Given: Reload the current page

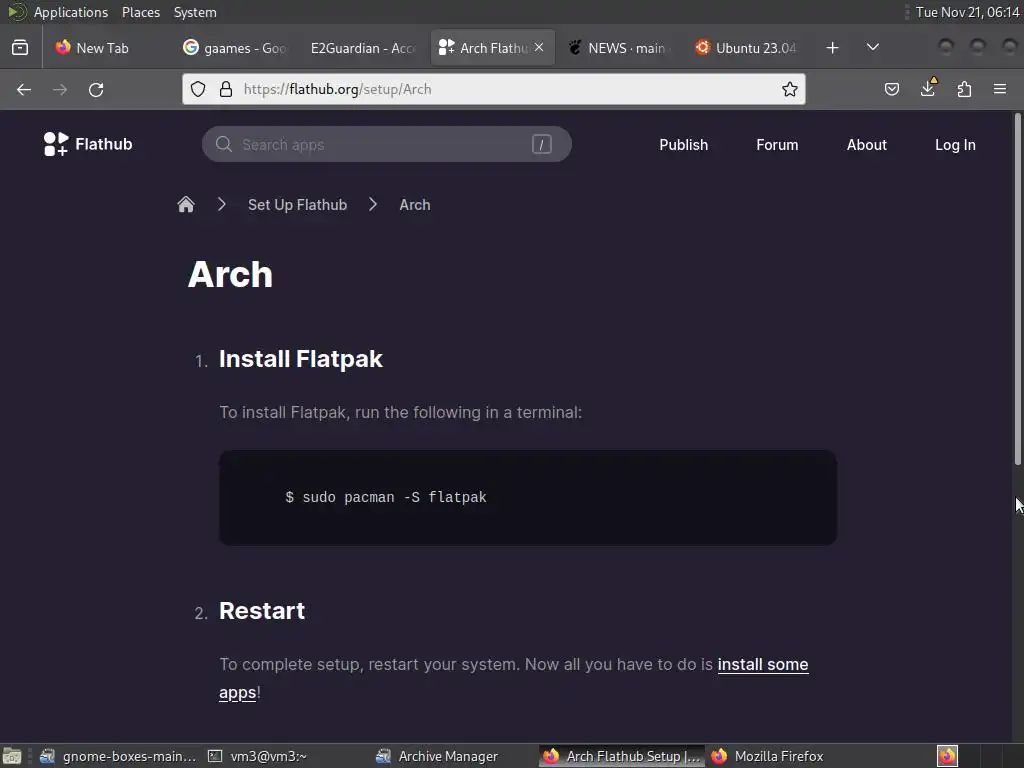Looking at the screenshot, I should (96, 89).
